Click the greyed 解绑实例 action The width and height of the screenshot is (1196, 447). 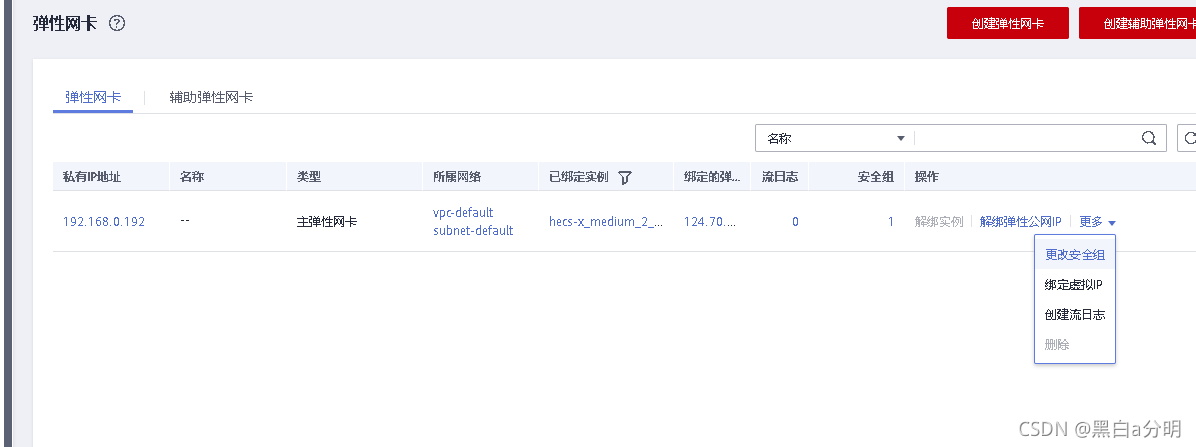coord(939,222)
